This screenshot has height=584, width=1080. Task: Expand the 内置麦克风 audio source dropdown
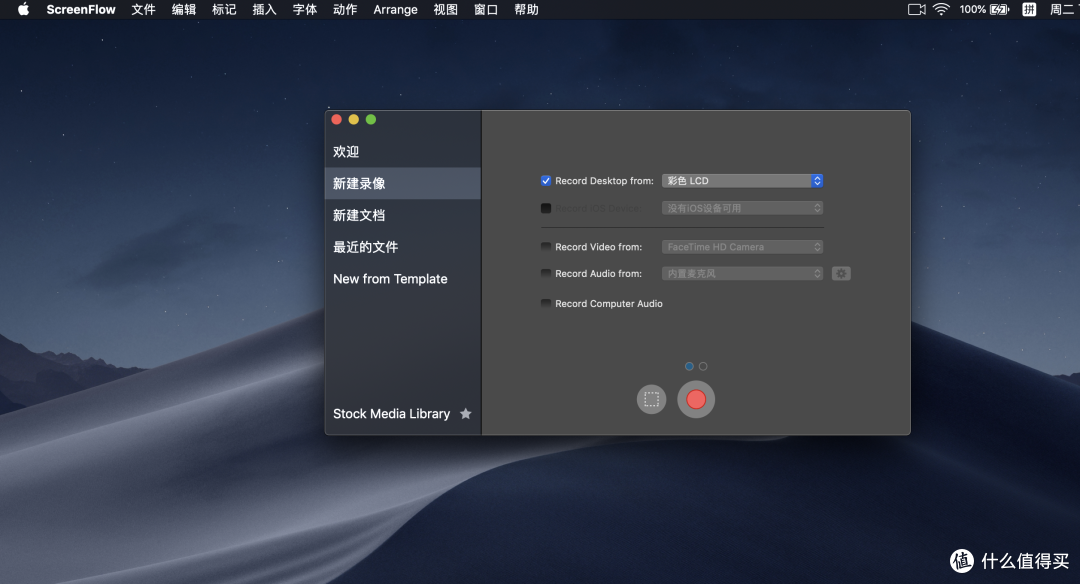742,273
